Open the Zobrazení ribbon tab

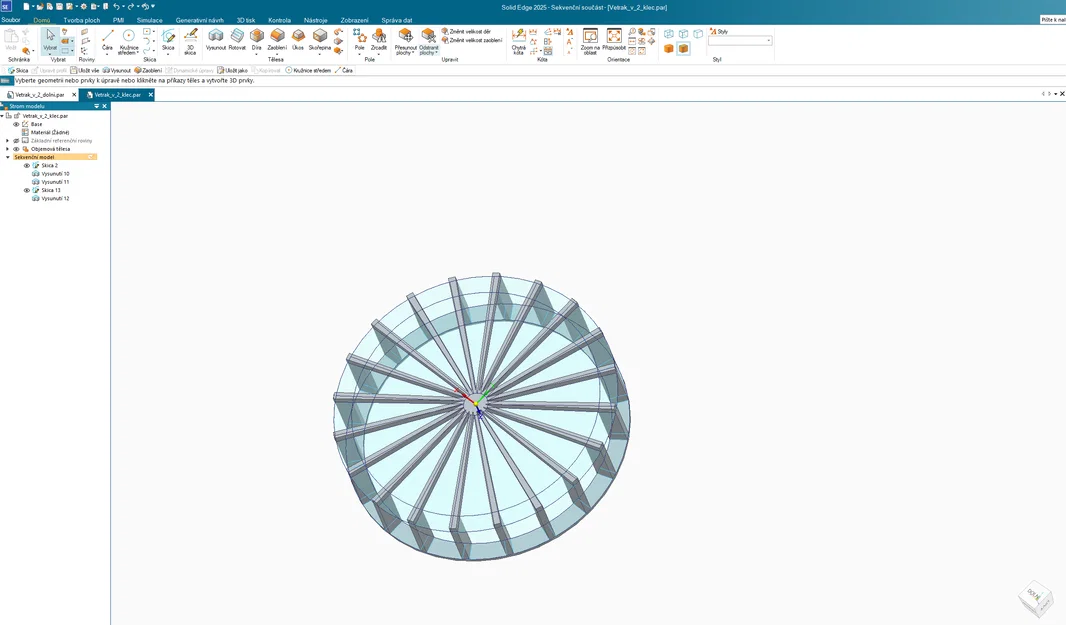click(x=354, y=20)
